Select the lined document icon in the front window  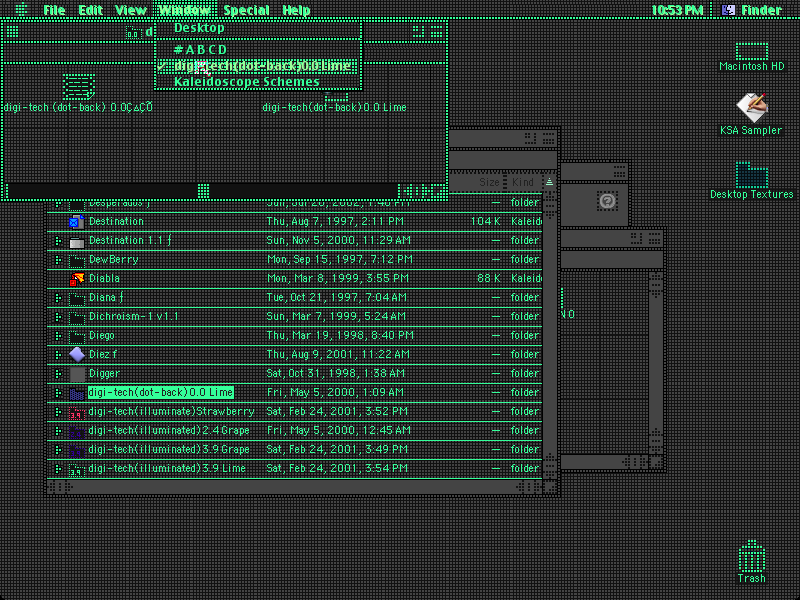79,87
